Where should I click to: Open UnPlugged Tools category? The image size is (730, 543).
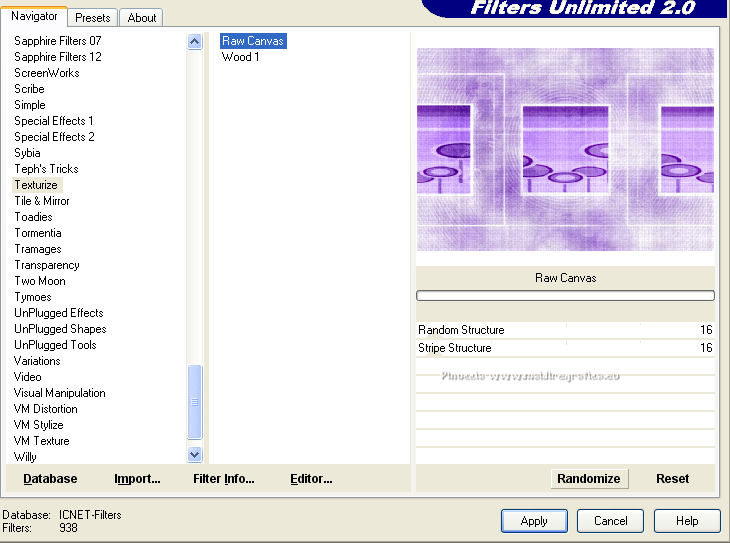[x=55, y=345]
